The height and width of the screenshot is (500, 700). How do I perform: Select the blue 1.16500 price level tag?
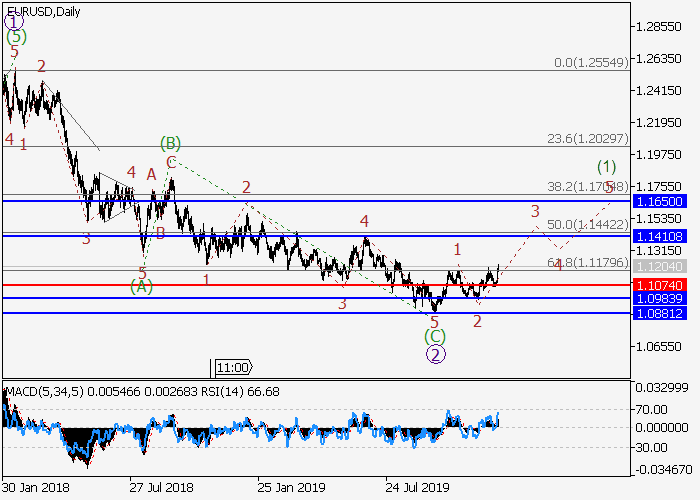click(x=659, y=201)
